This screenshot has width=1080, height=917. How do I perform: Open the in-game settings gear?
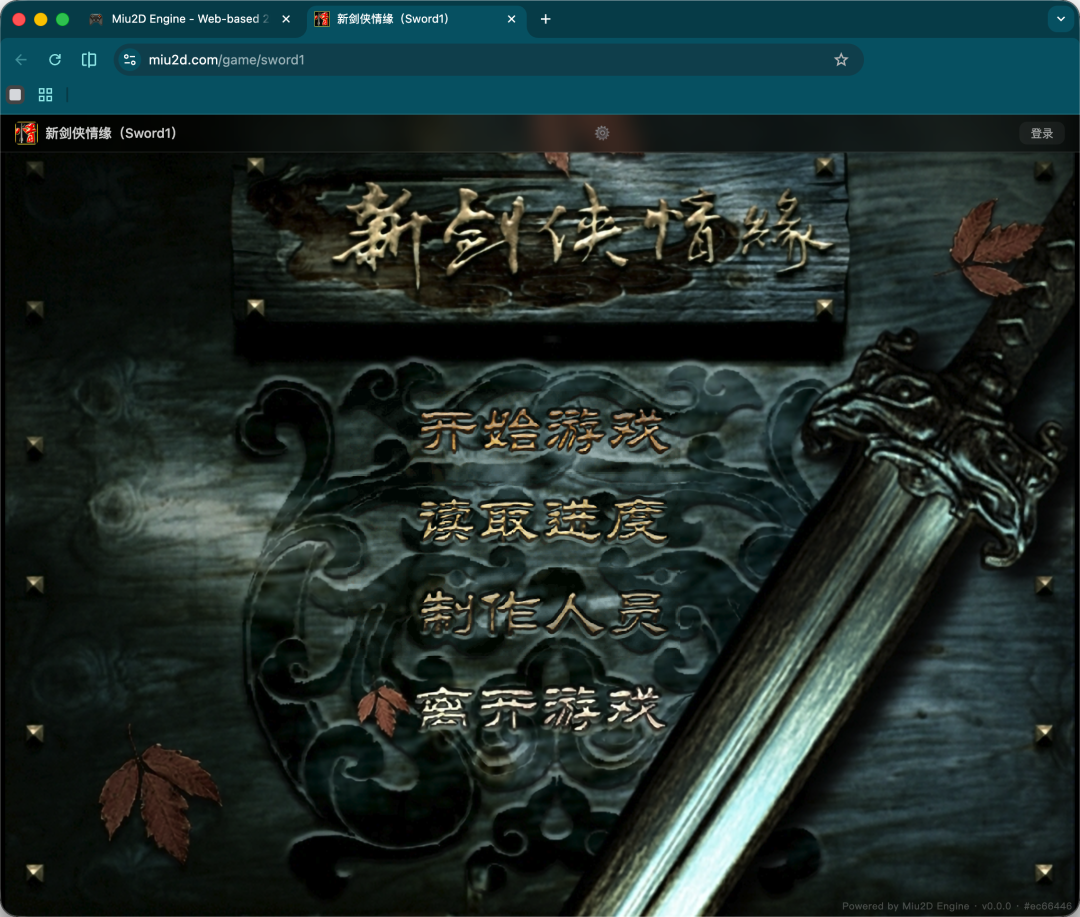click(601, 132)
